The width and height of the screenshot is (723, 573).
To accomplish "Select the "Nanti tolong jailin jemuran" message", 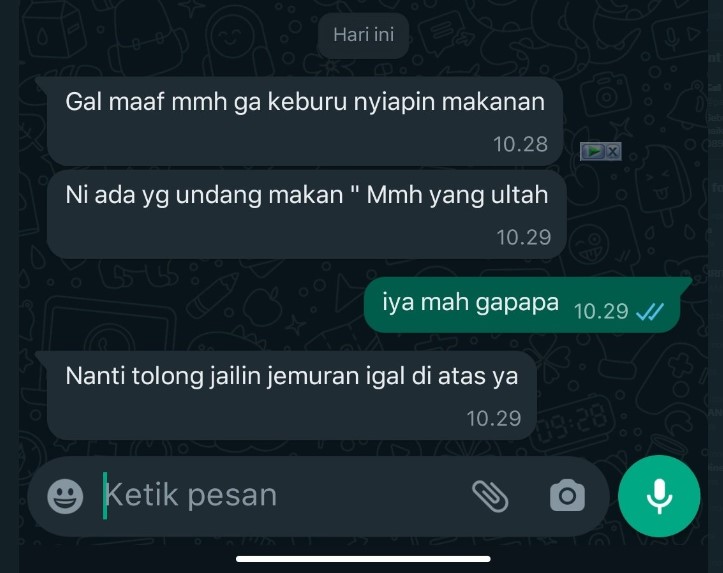I will [x=292, y=395].
